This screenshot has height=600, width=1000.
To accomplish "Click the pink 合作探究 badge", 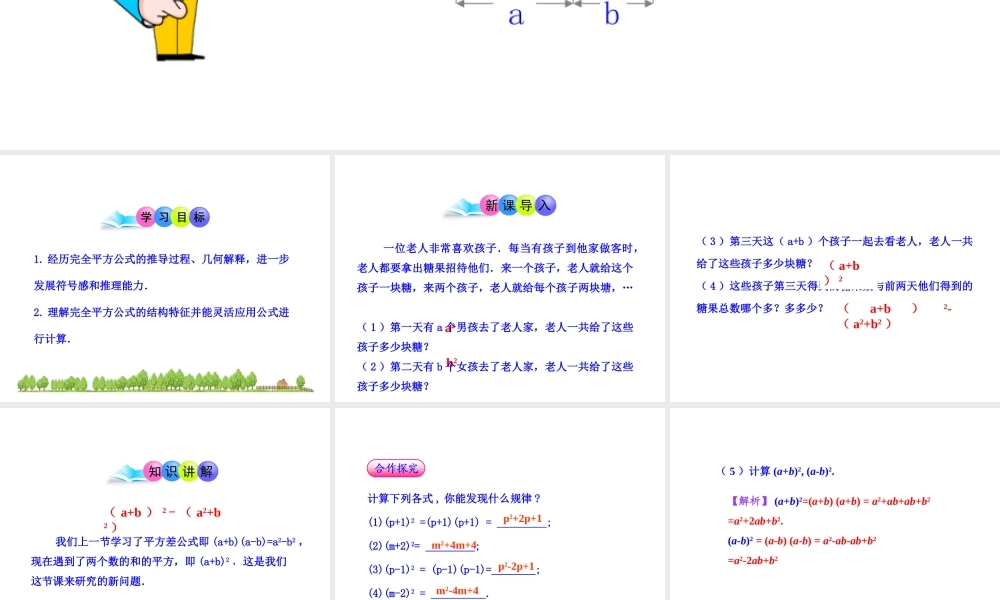I will 395,468.
